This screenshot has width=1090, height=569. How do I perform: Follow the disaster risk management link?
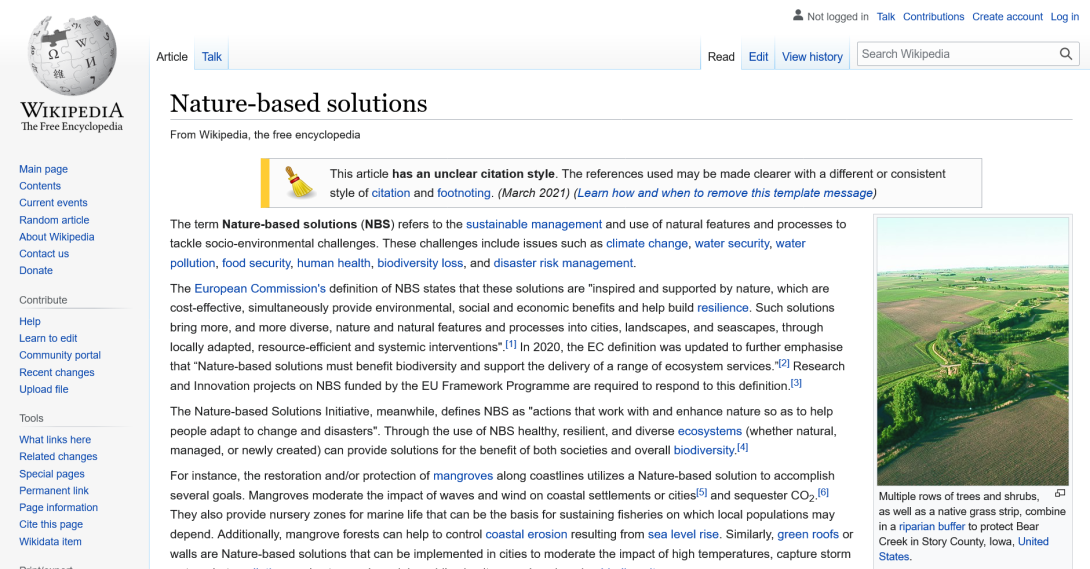click(563, 263)
